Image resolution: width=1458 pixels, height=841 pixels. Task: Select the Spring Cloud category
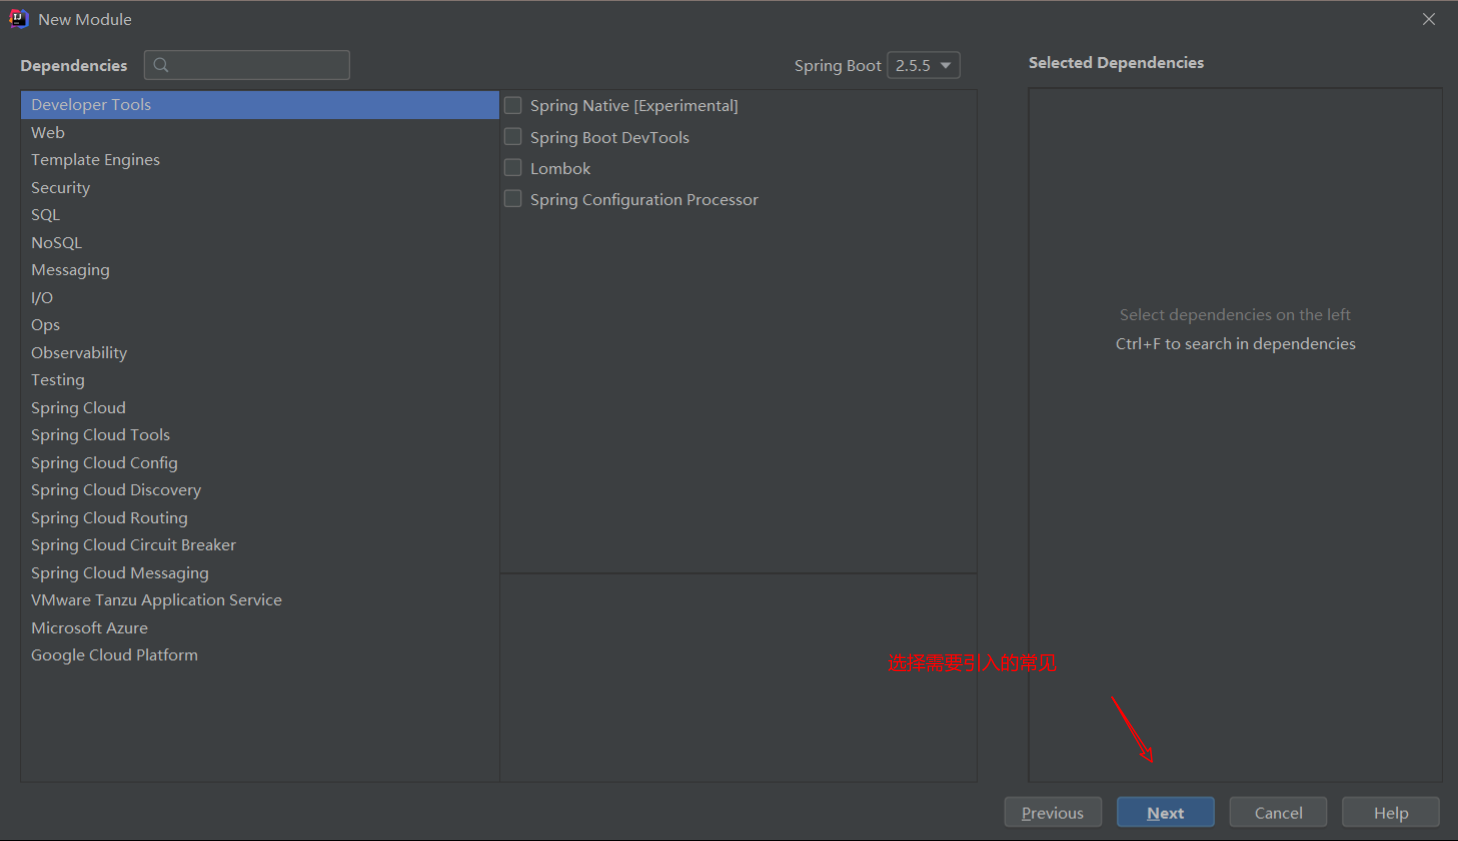click(260, 407)
